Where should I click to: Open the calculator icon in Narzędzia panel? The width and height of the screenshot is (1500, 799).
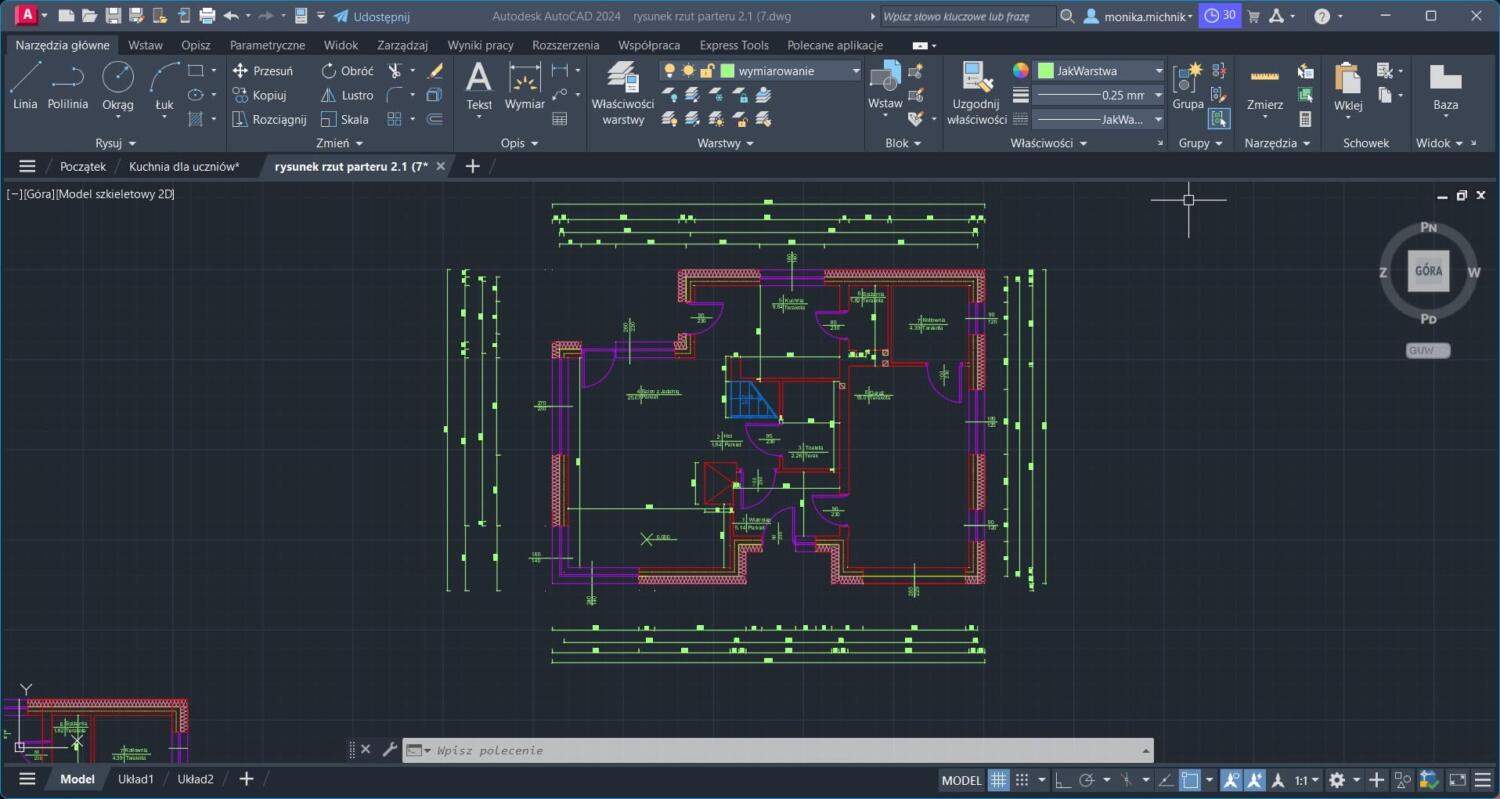click(x=1305, y=119)
